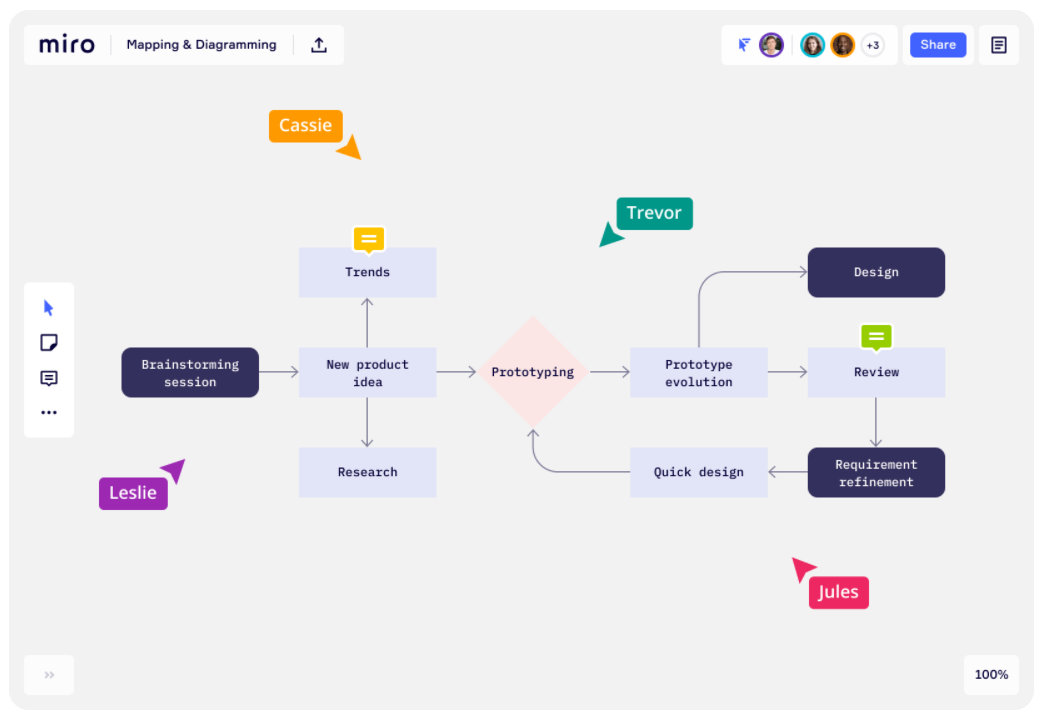Select the comment tool in left toolbar

pyautogui.click(x=49, y=378)
